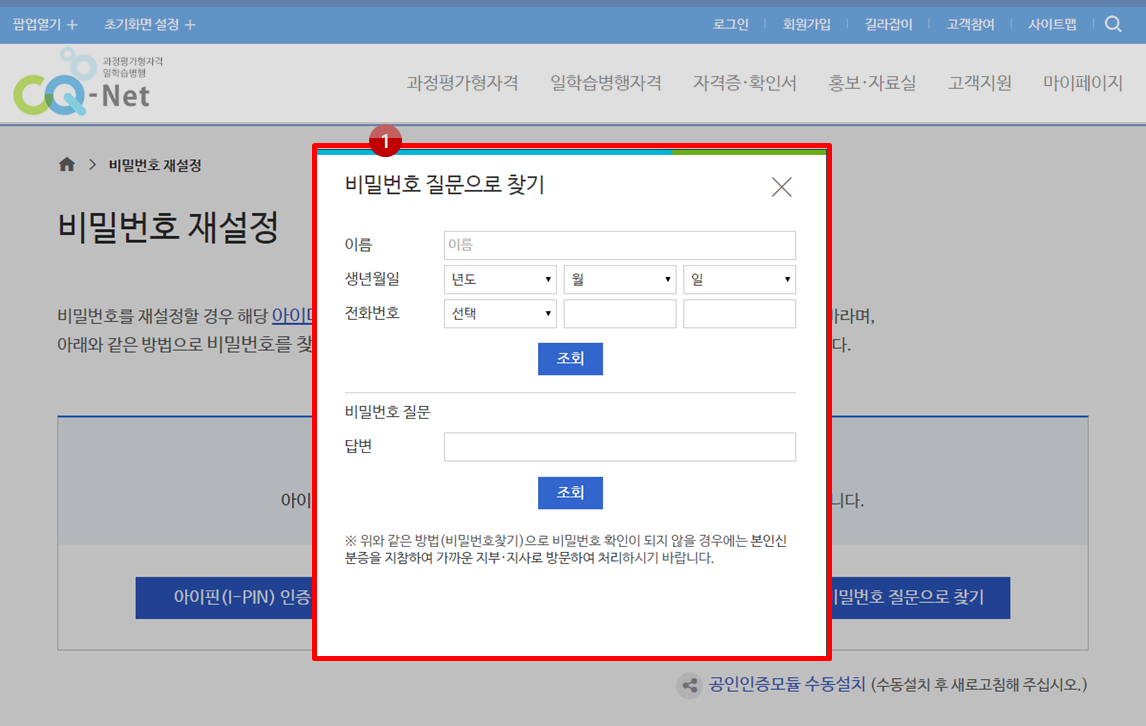Expand the 년도 birth year dropdown

500,279
